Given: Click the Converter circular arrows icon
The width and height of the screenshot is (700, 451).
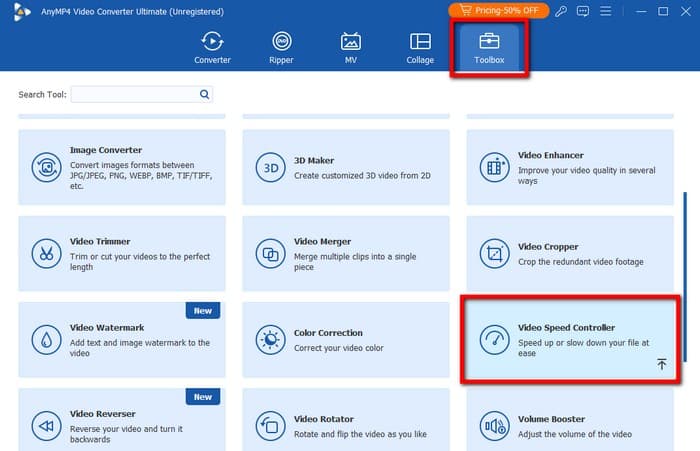Looking at the screenshot, I should tap(212, 41).
